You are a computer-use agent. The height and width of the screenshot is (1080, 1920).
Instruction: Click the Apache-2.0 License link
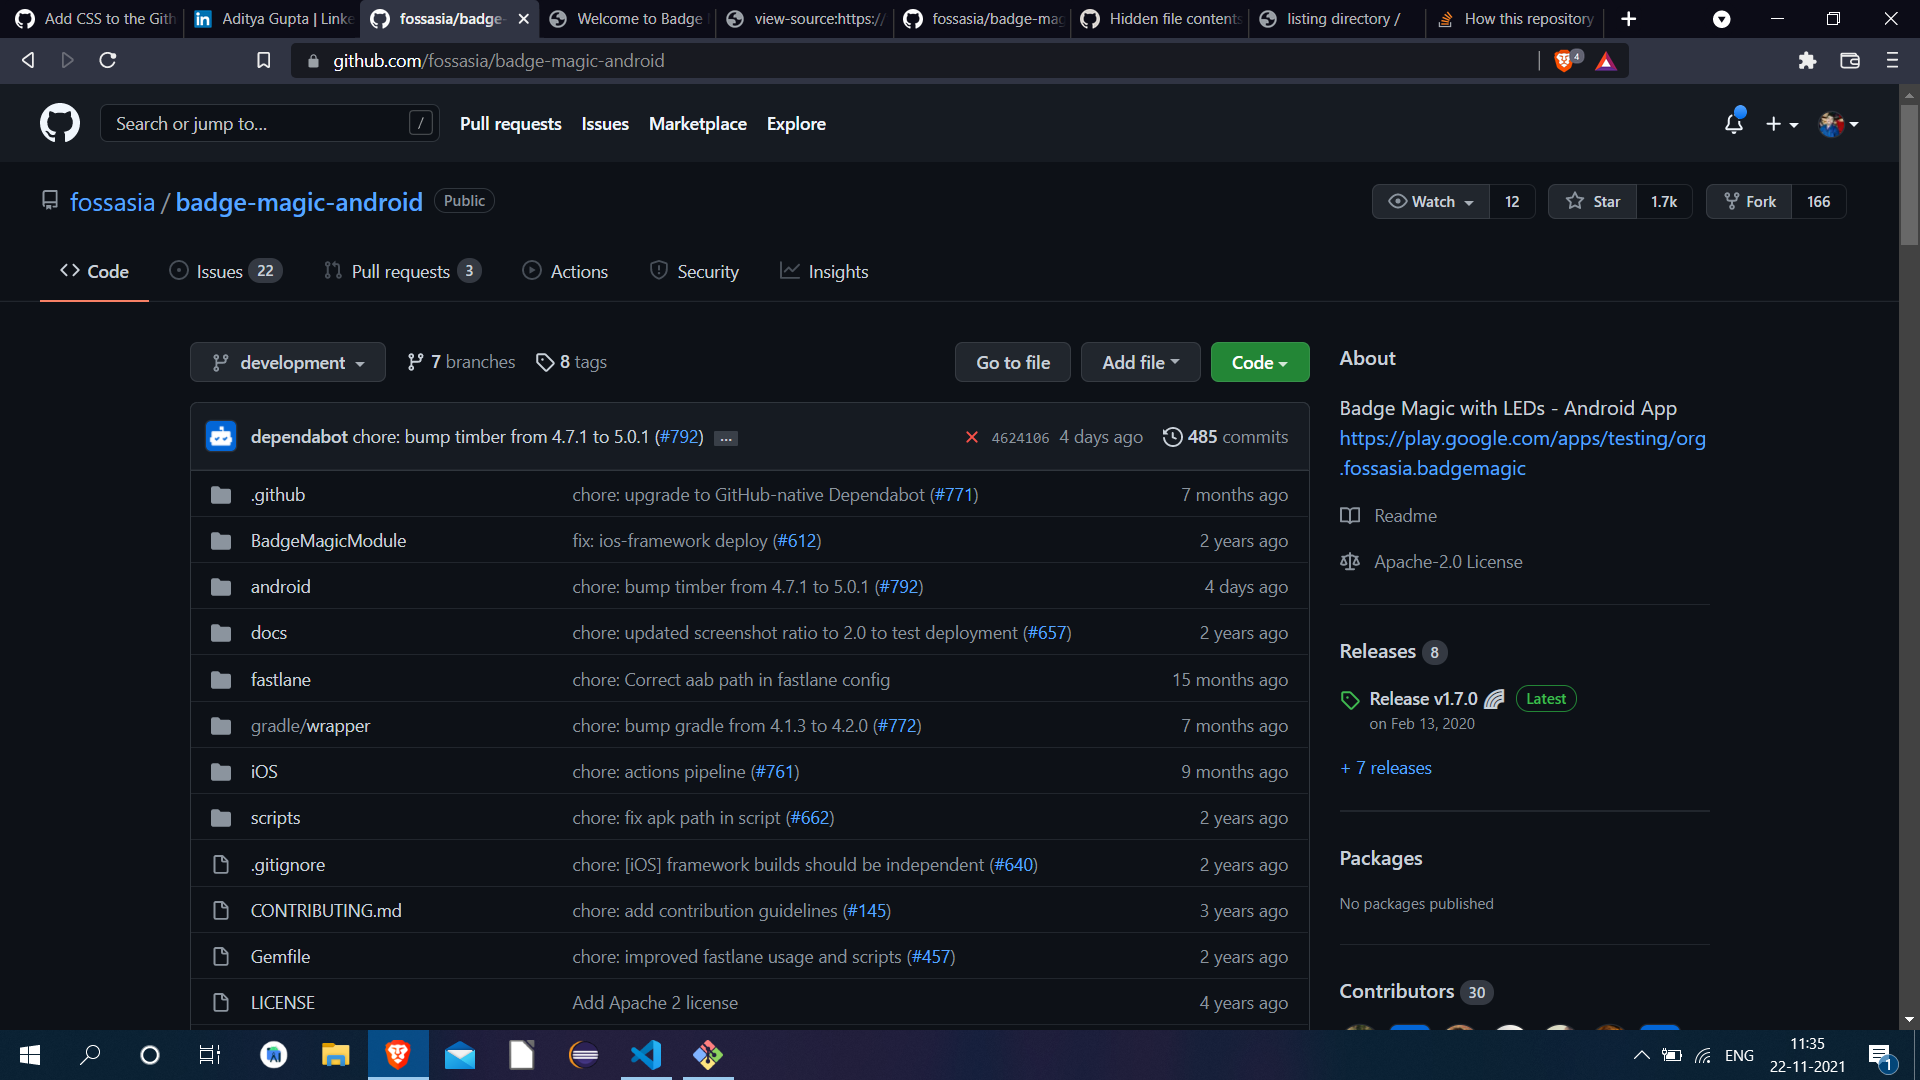click(x=1448, y=562)
